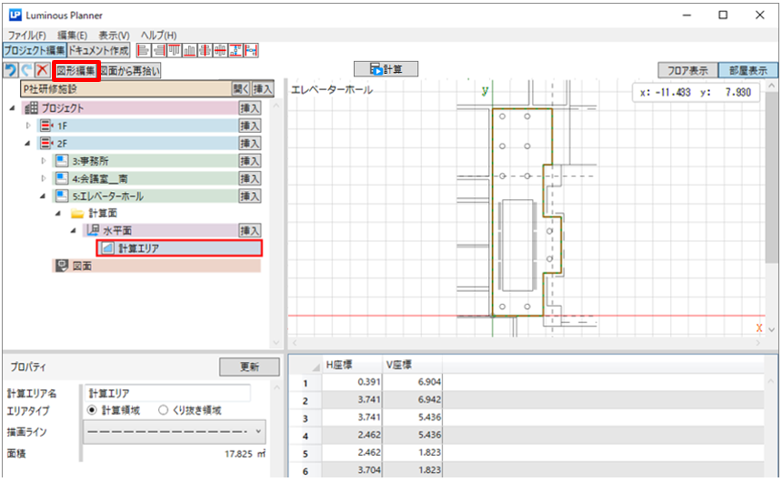Click the 更新 update button
This screenshot has height=482, width=784.
pos(243,367)
